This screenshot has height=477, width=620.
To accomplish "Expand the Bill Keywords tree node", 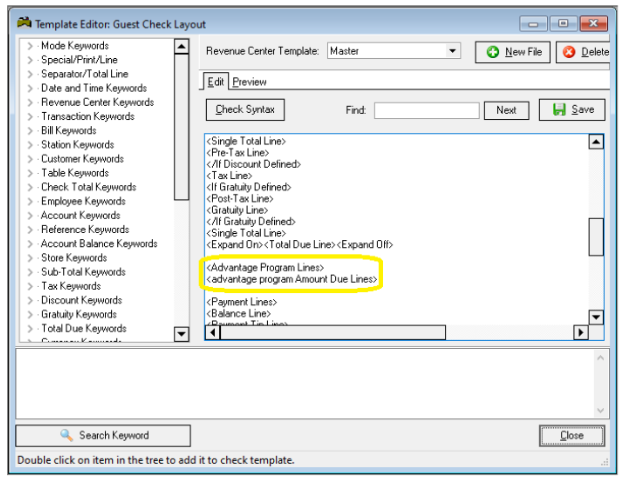I will pos(30,131).
